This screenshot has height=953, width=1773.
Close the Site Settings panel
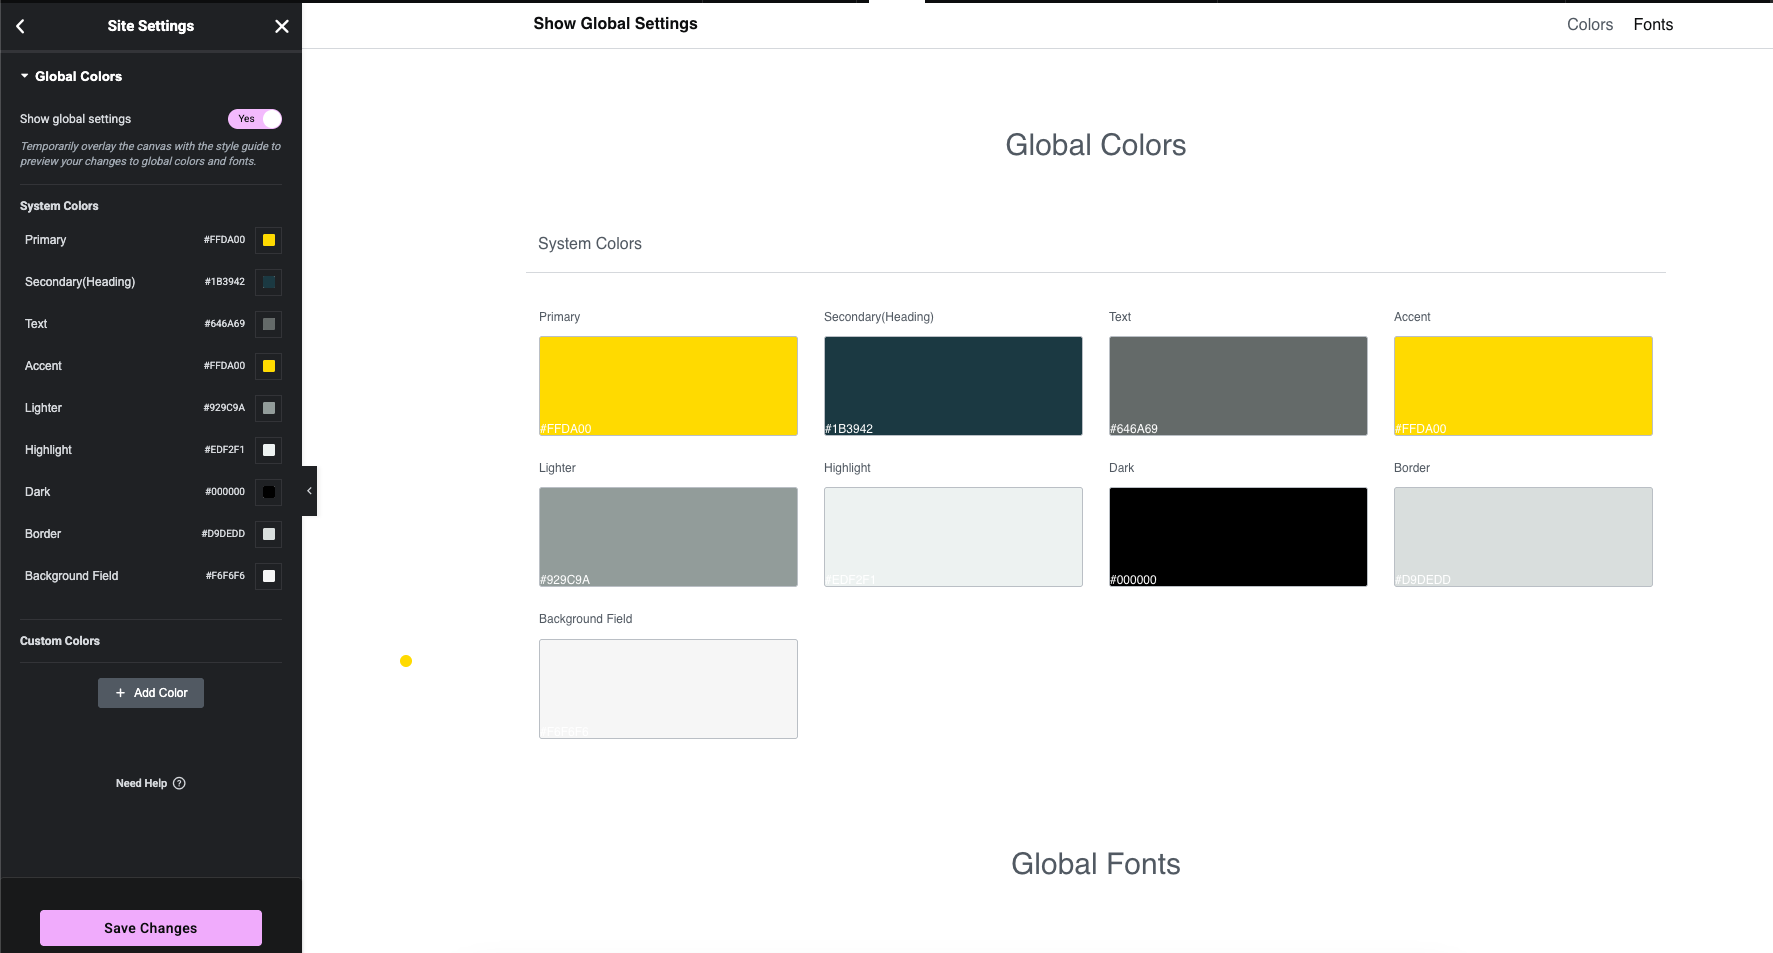pyautogui.click(x=282, y=26)
